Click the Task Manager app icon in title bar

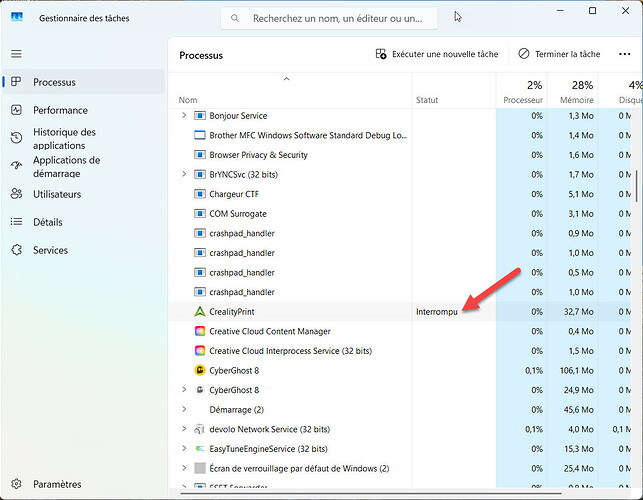(x=17, y=17)
